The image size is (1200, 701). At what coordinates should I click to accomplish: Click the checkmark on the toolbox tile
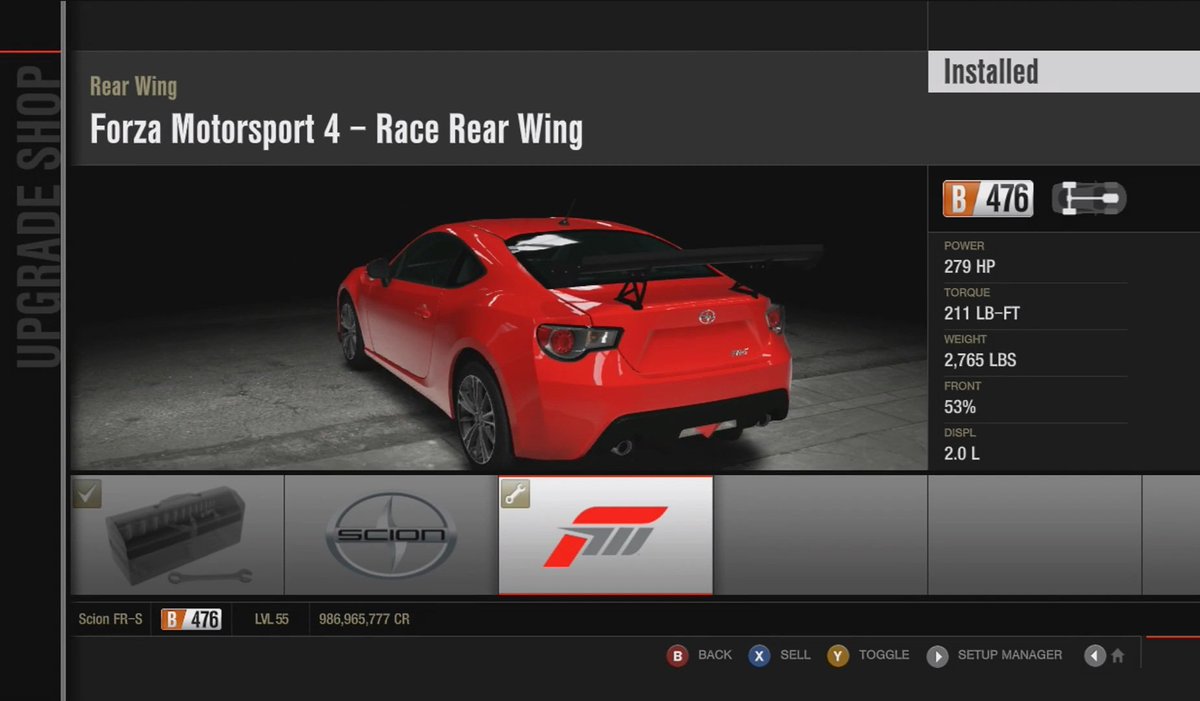click(87, 493)
